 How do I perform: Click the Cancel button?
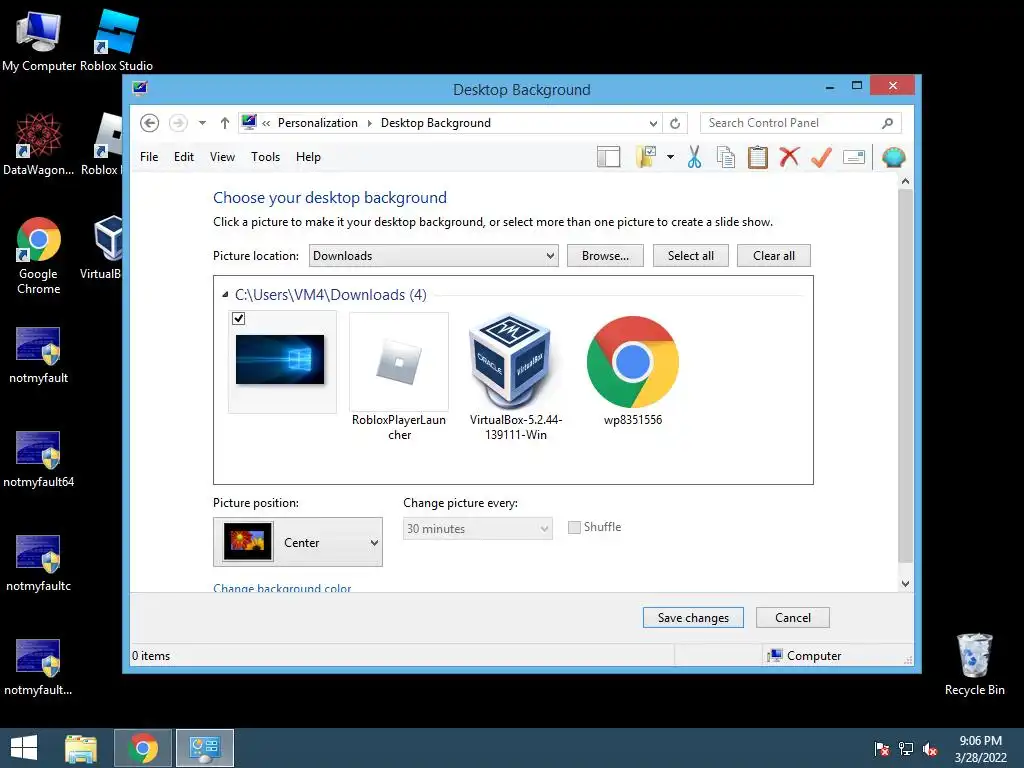coord(793,618)
